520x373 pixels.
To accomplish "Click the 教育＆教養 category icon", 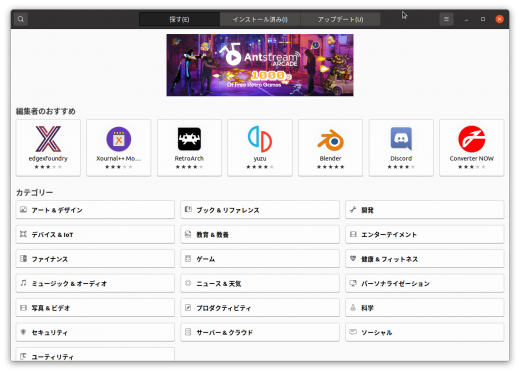I will tap(188, 234).
